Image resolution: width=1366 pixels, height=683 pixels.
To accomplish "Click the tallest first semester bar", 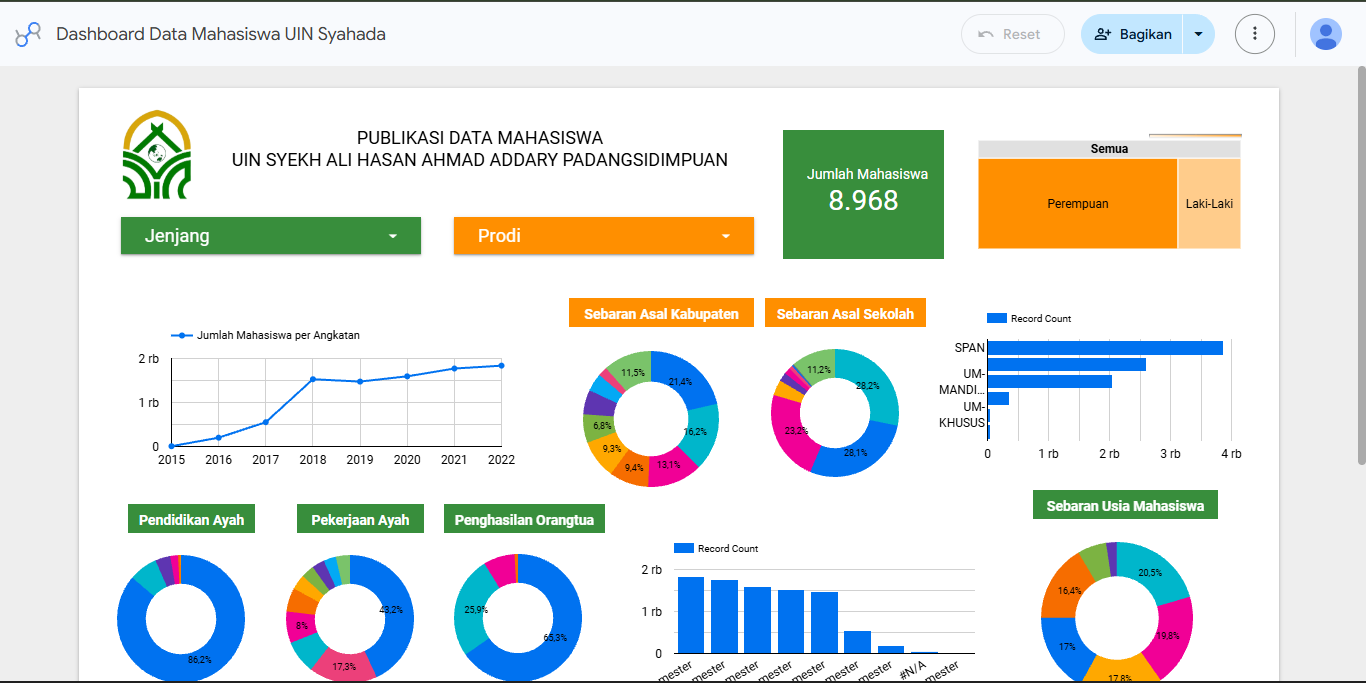I will (x=691, y=615).
